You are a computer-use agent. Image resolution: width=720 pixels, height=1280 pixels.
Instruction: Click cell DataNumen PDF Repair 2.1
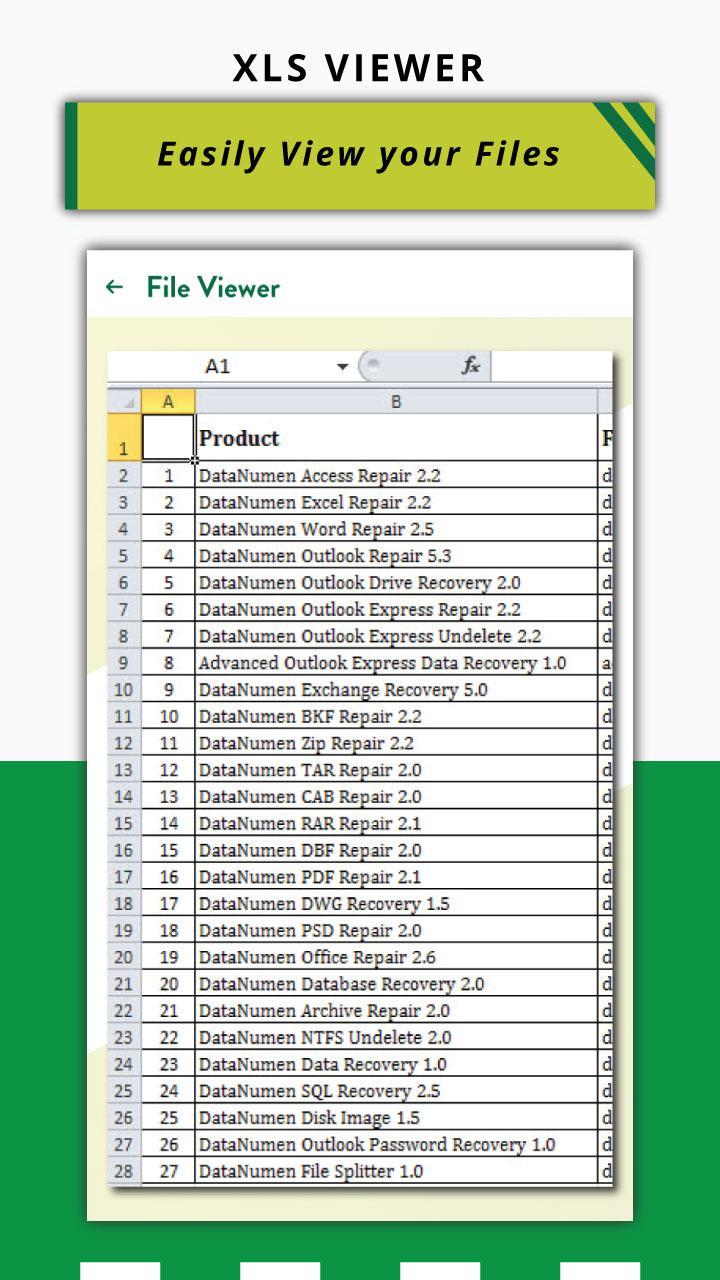396,877
